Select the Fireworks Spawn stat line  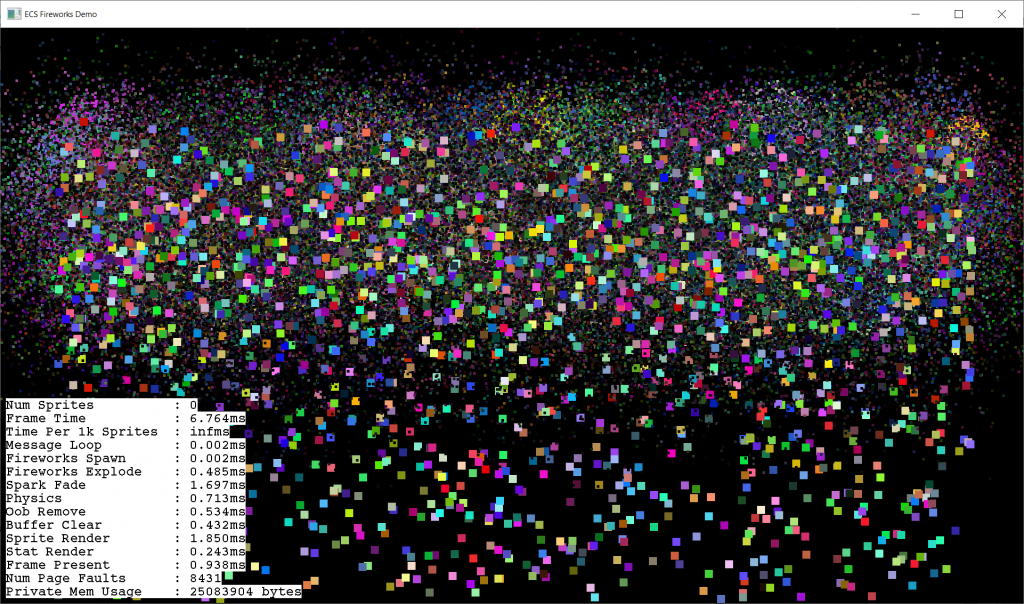125,458
